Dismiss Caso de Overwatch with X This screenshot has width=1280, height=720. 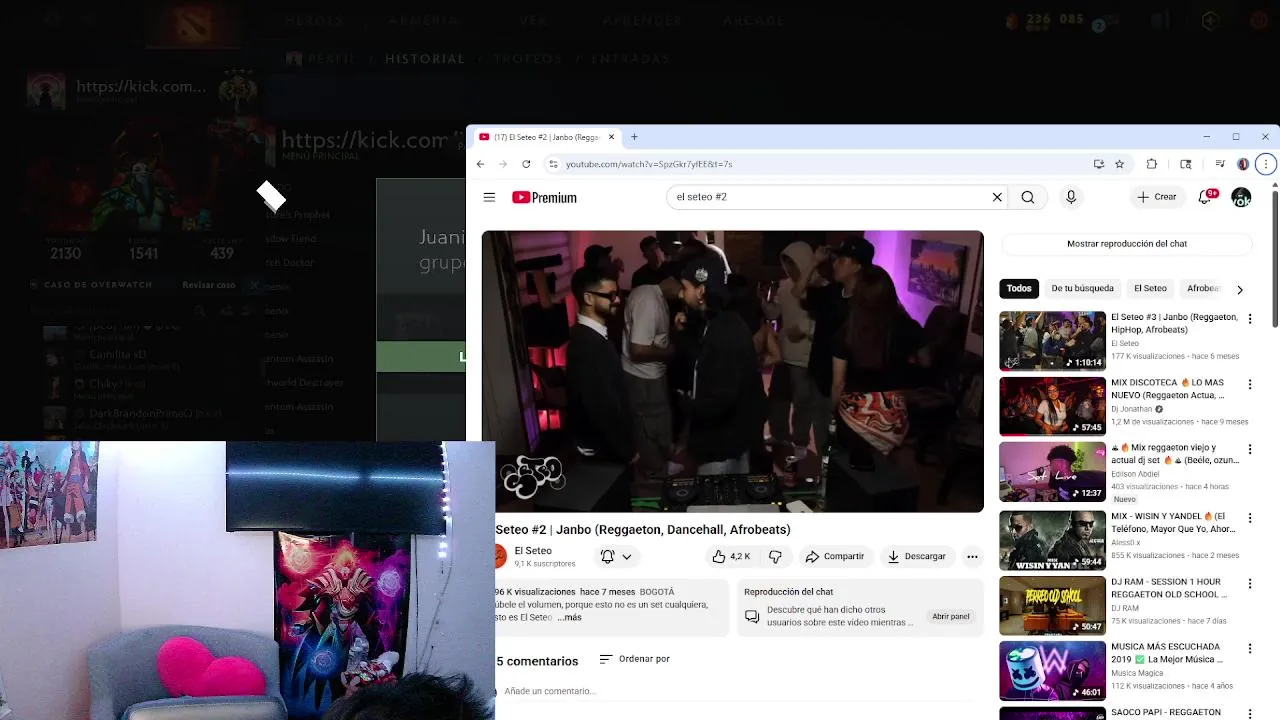click(x=254, y=285)
